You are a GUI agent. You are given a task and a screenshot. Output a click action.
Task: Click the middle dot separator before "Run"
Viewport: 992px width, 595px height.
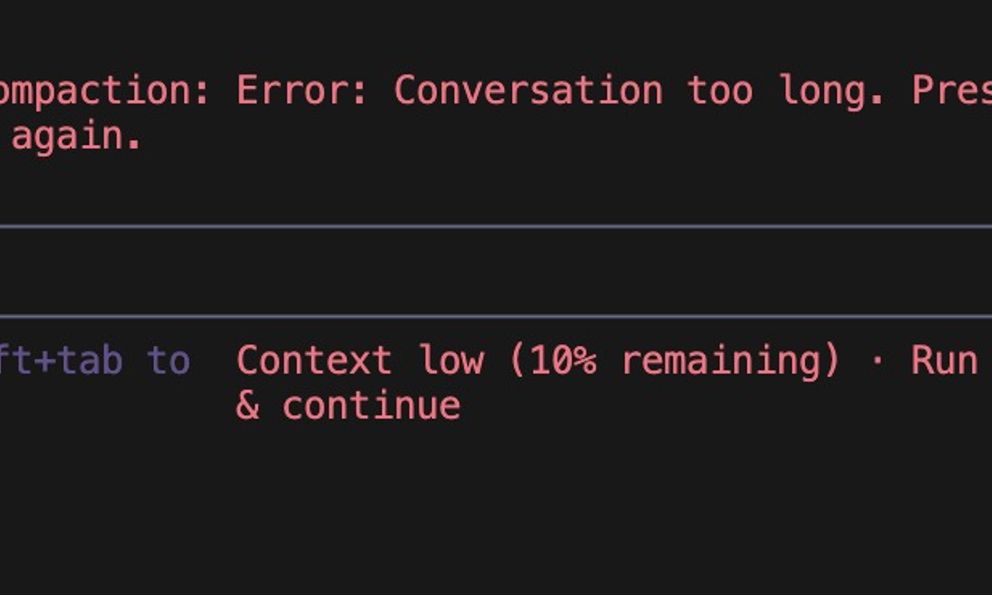pyautogui.click(x=876, y=360)
